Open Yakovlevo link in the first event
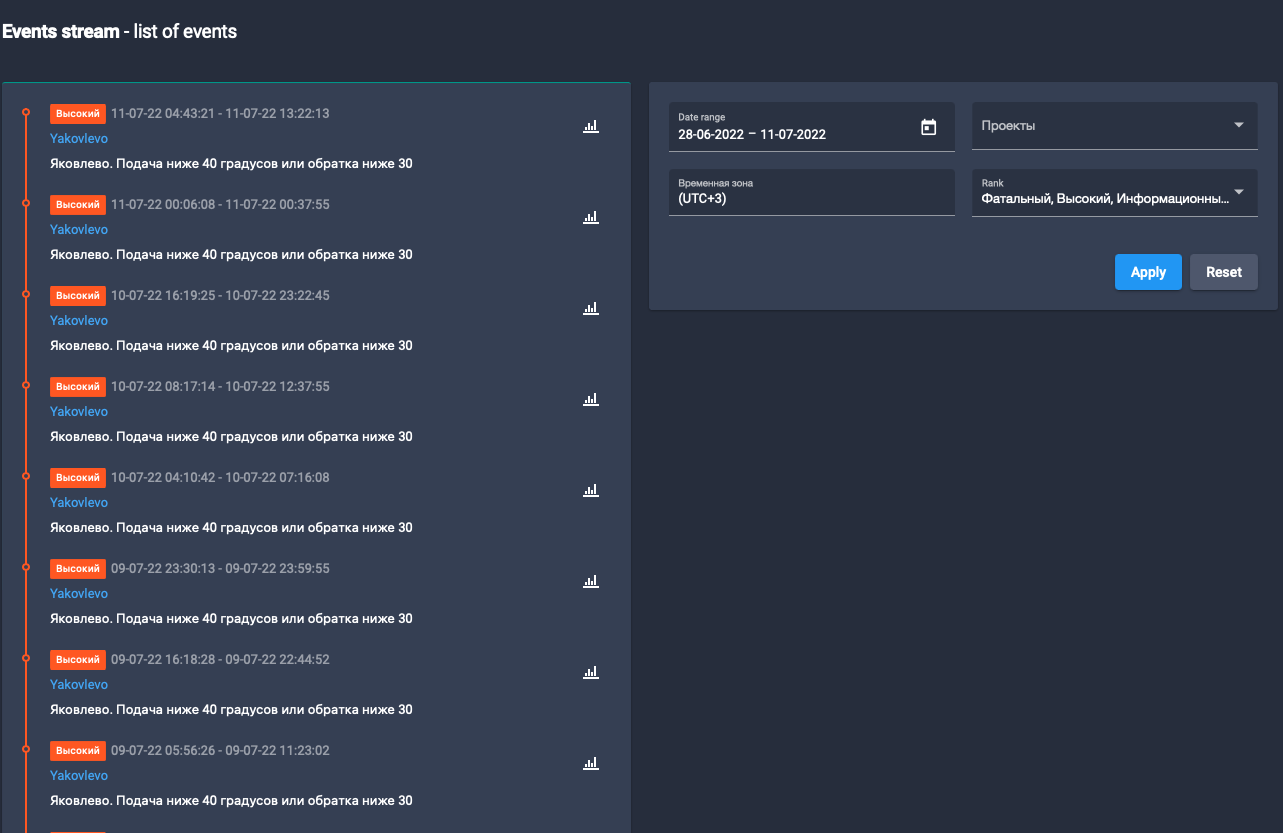The height and width of the screenshot is (833, 1283). tap(79, 139)
